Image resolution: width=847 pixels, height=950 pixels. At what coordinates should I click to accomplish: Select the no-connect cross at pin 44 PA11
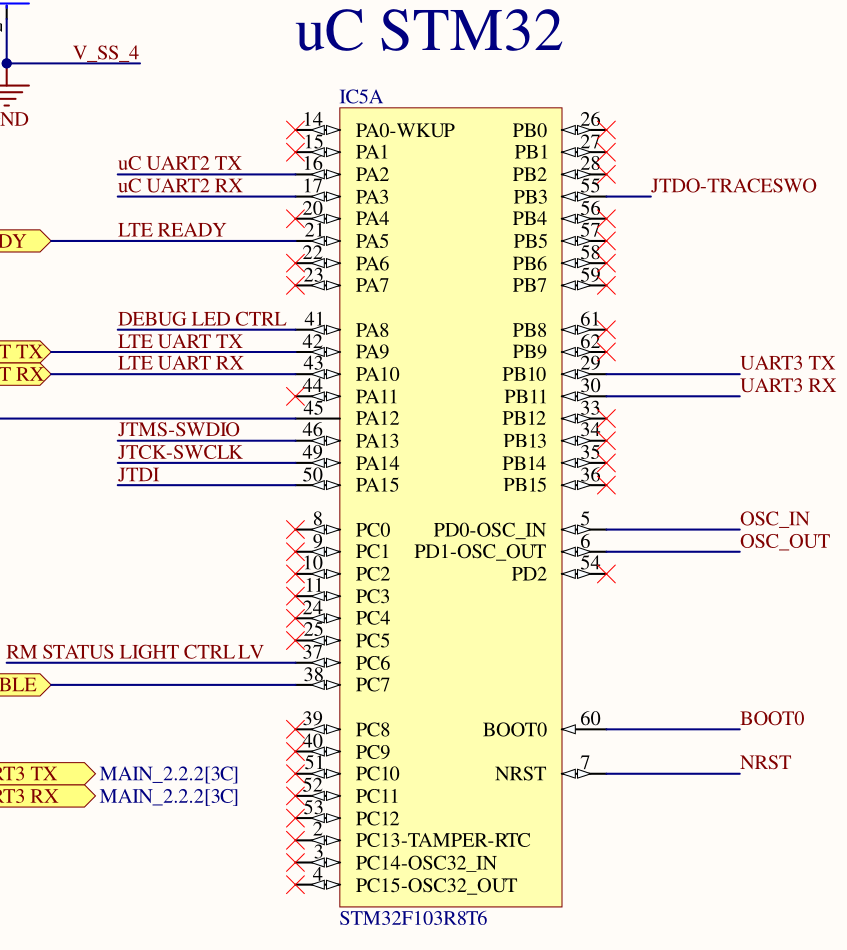(x=296, y=397)
